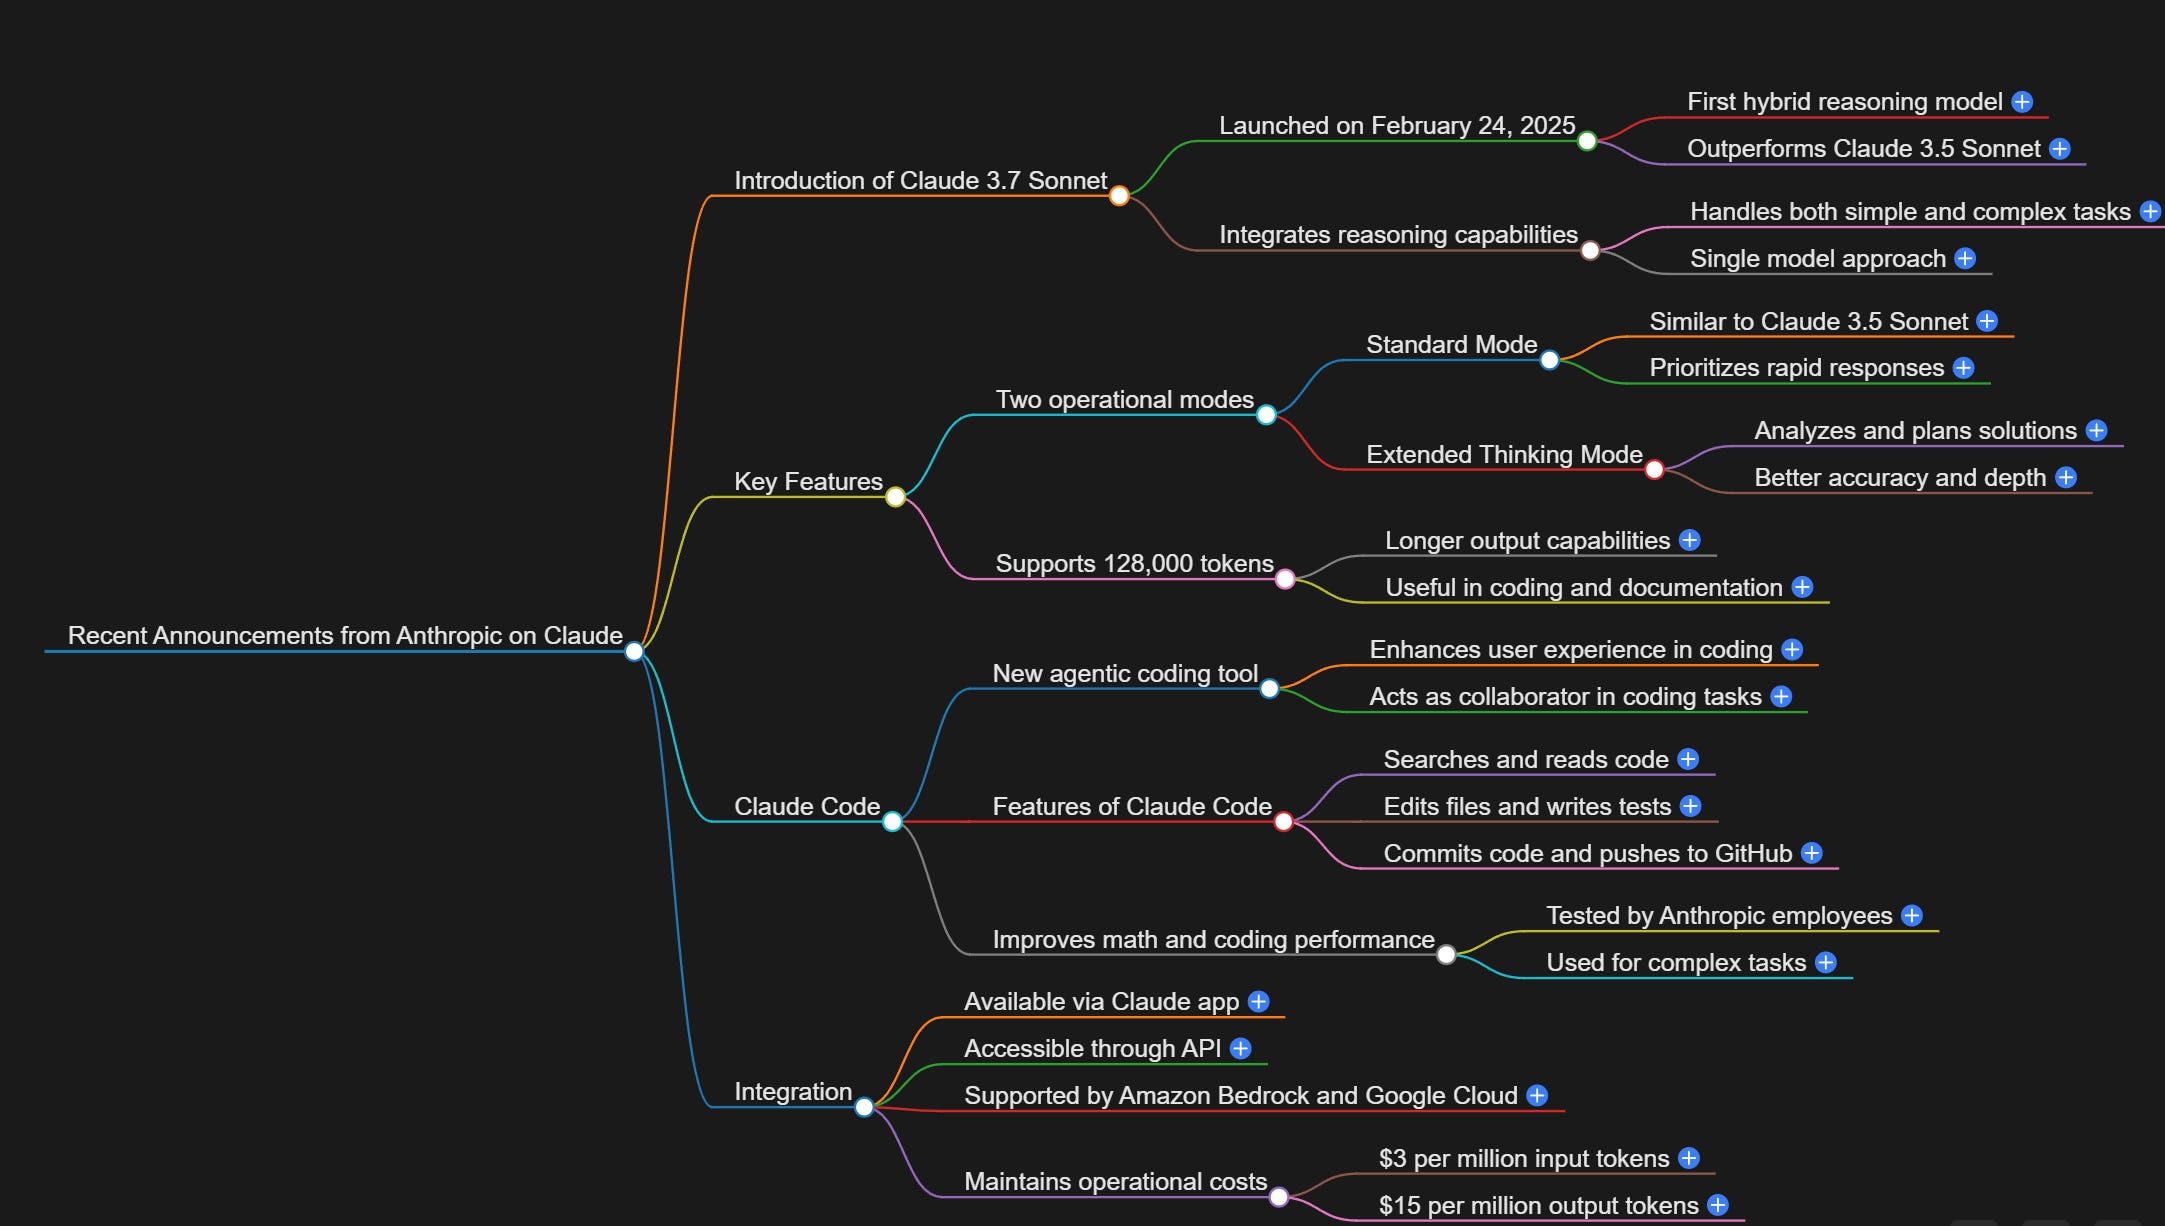Screen dimensions: 2165x1226
Task: Expand plus icon for Longer output capabilities
Action: (x=1690, y=540)
